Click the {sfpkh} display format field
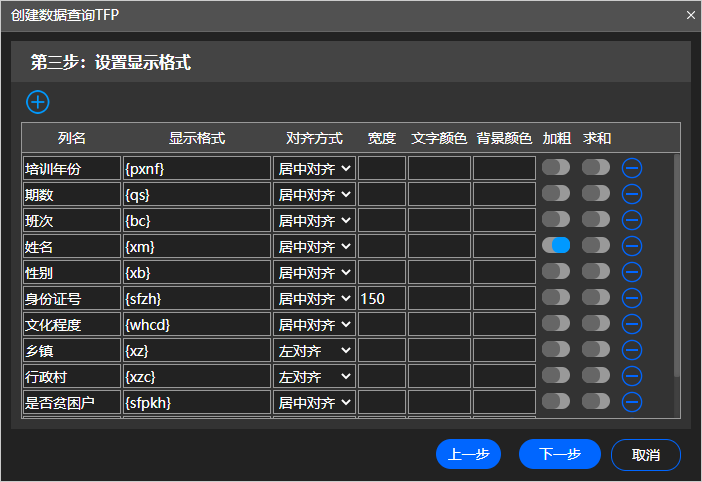The width and height of the screenshot is (702, 482). (x=197, y=402)
